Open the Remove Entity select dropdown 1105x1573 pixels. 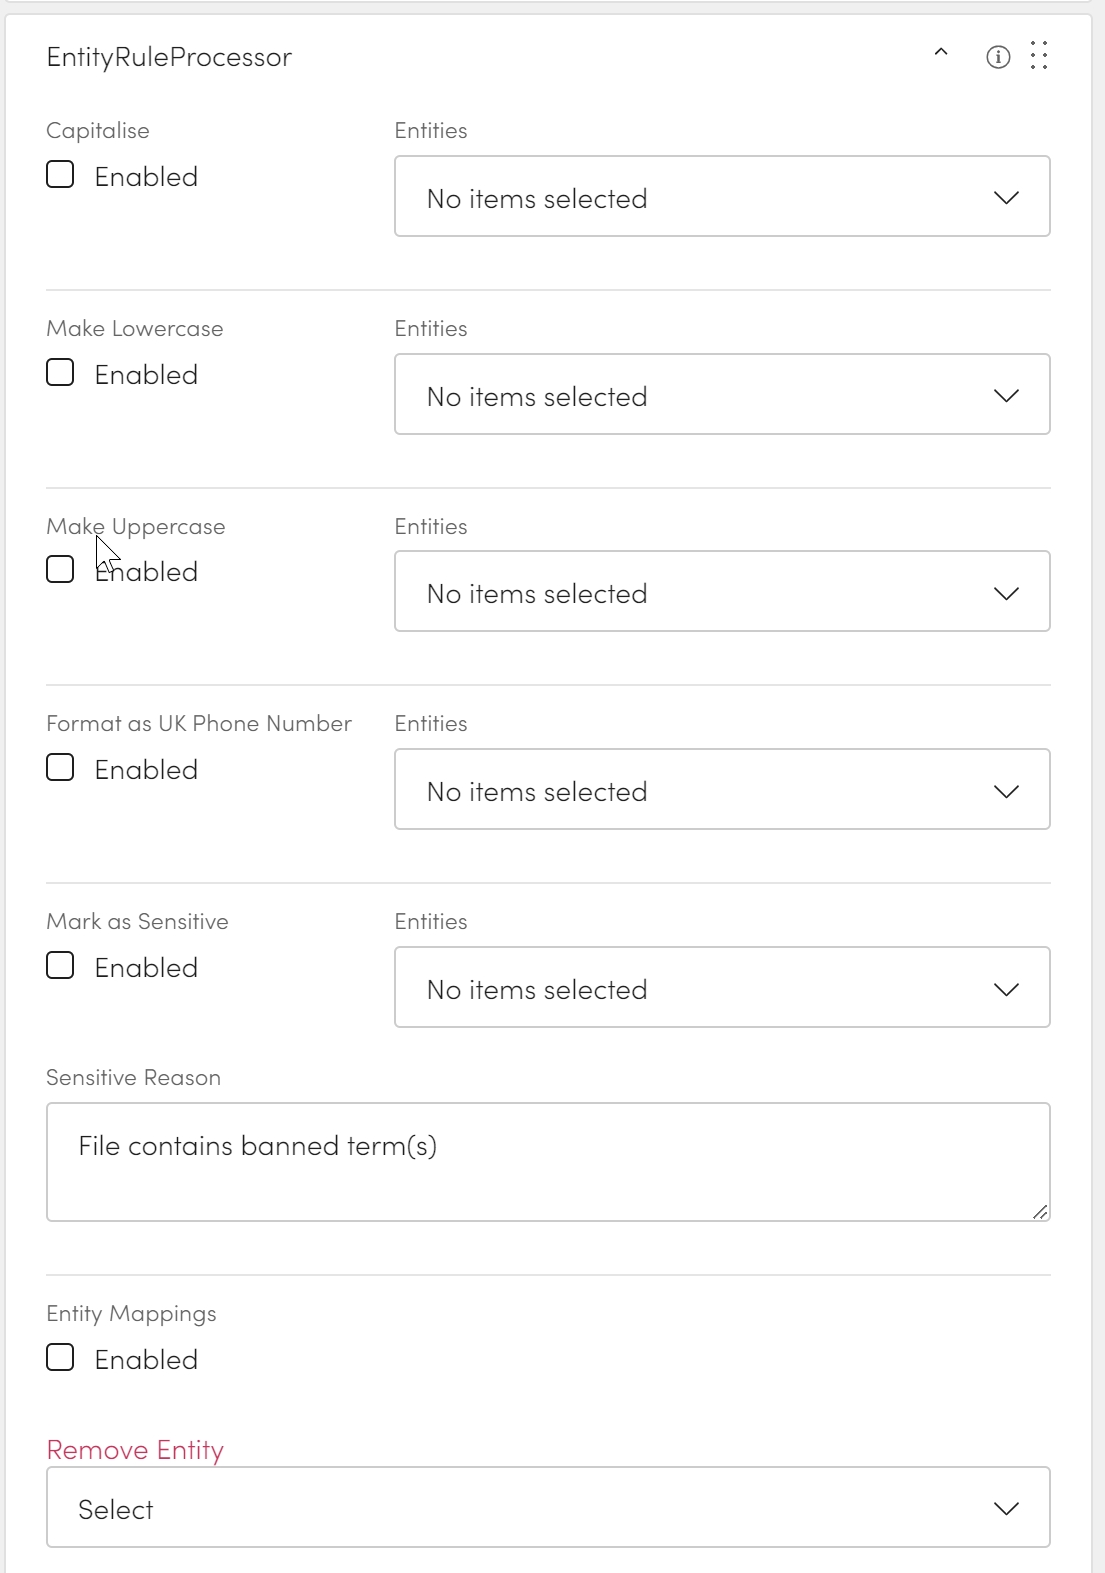pyautogui.click(x=547, y=1508)
